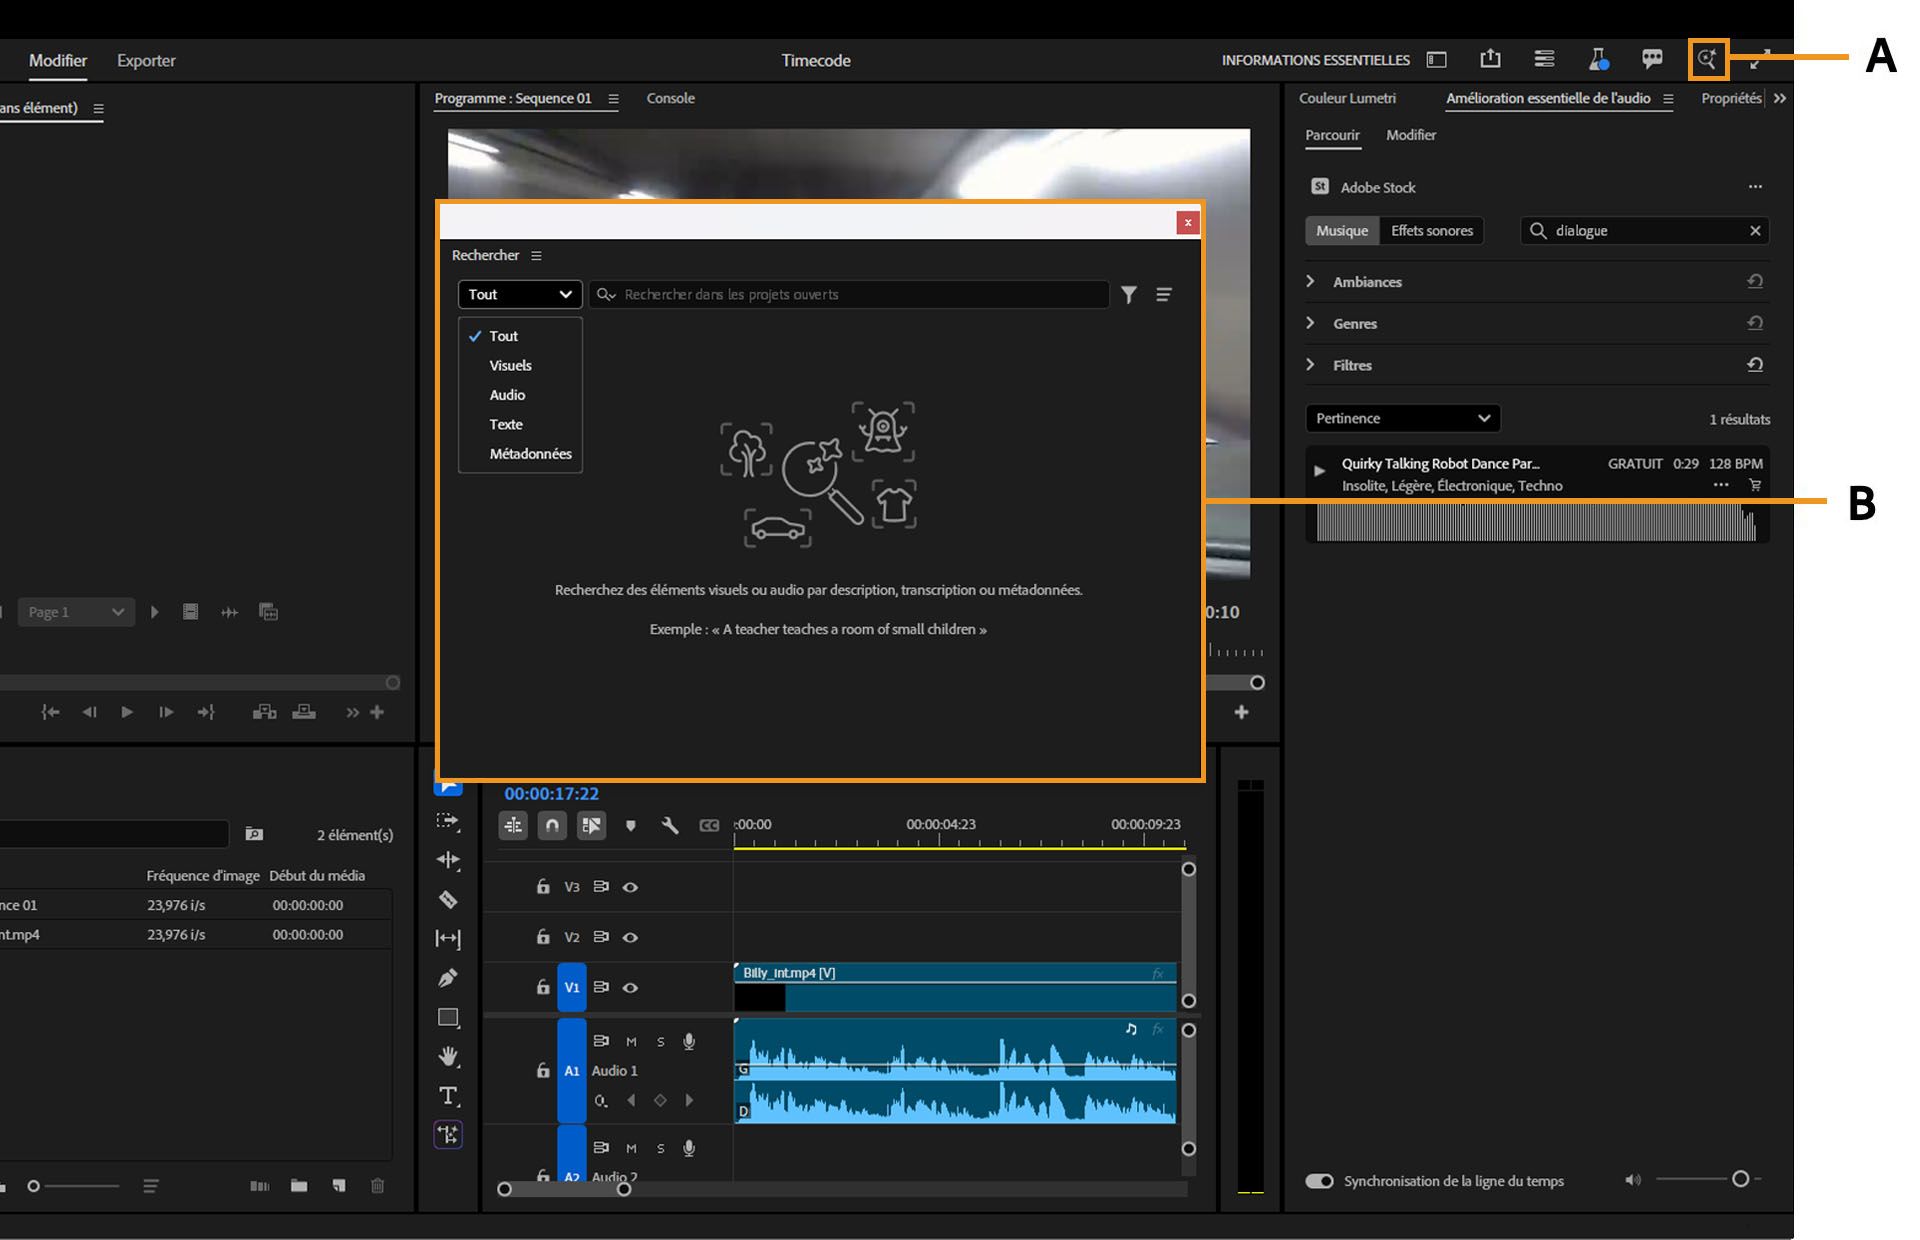Mute the Audio 1 track
This screenshot has width=1920, height=1240.
pos(631,1041)
